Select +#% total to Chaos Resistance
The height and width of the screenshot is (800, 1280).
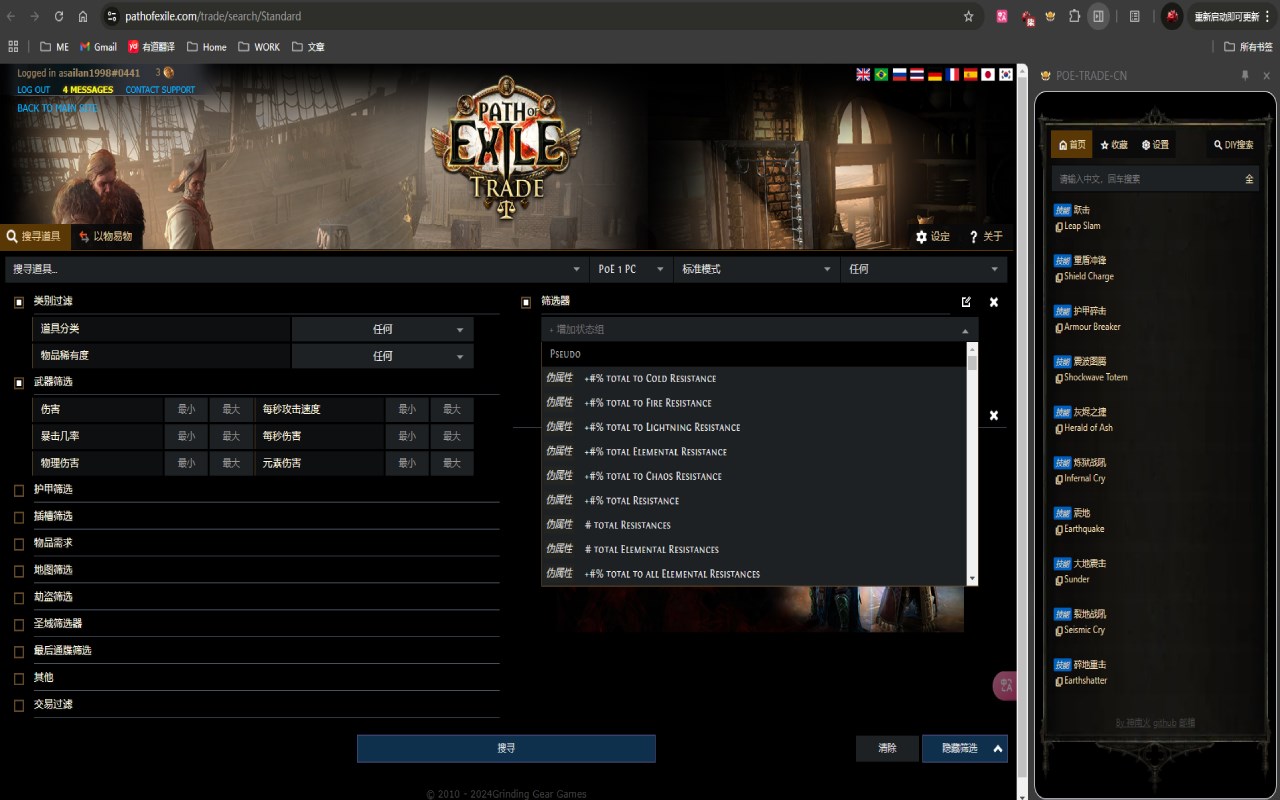754,476
